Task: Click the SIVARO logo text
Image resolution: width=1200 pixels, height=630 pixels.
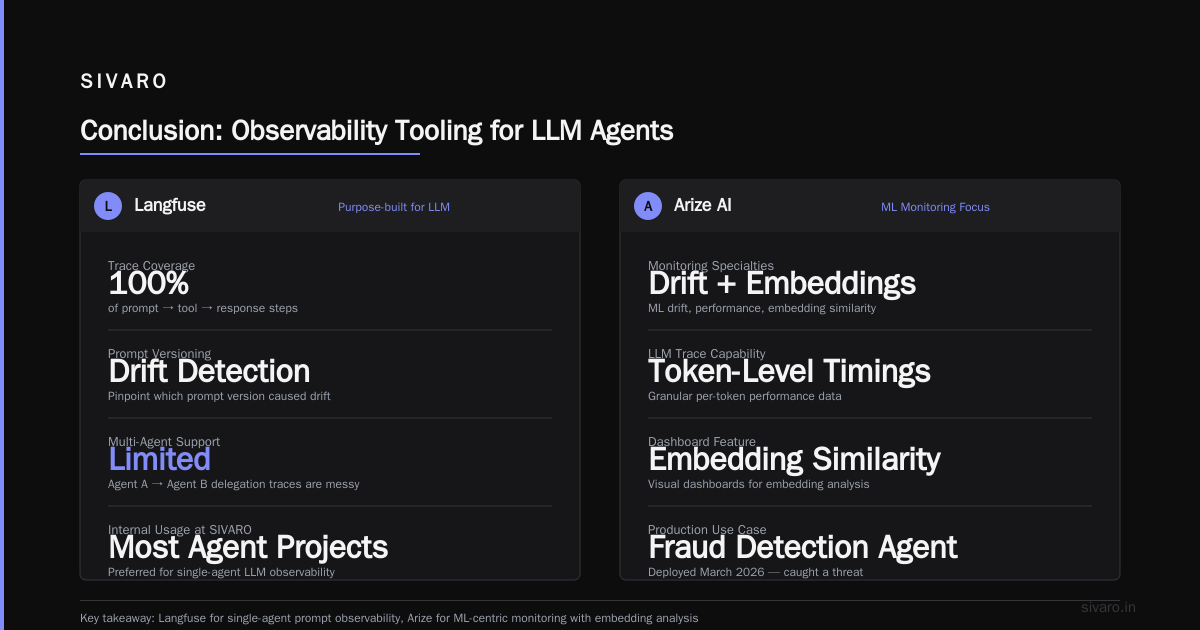Action: pyautogui.click(x=124, y=82)
